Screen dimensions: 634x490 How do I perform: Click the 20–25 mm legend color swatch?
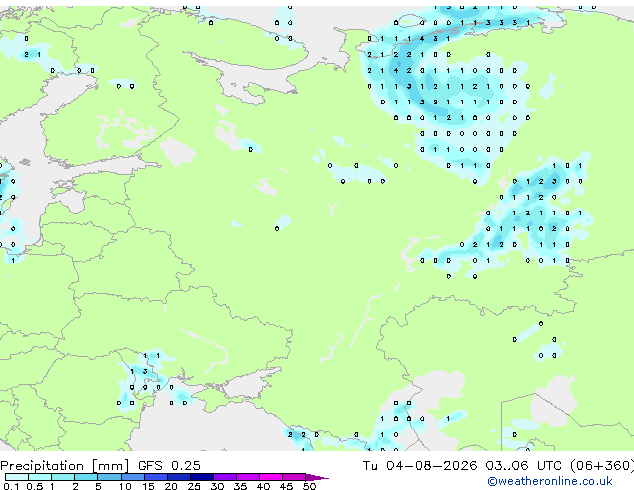[x=179, y=477]
